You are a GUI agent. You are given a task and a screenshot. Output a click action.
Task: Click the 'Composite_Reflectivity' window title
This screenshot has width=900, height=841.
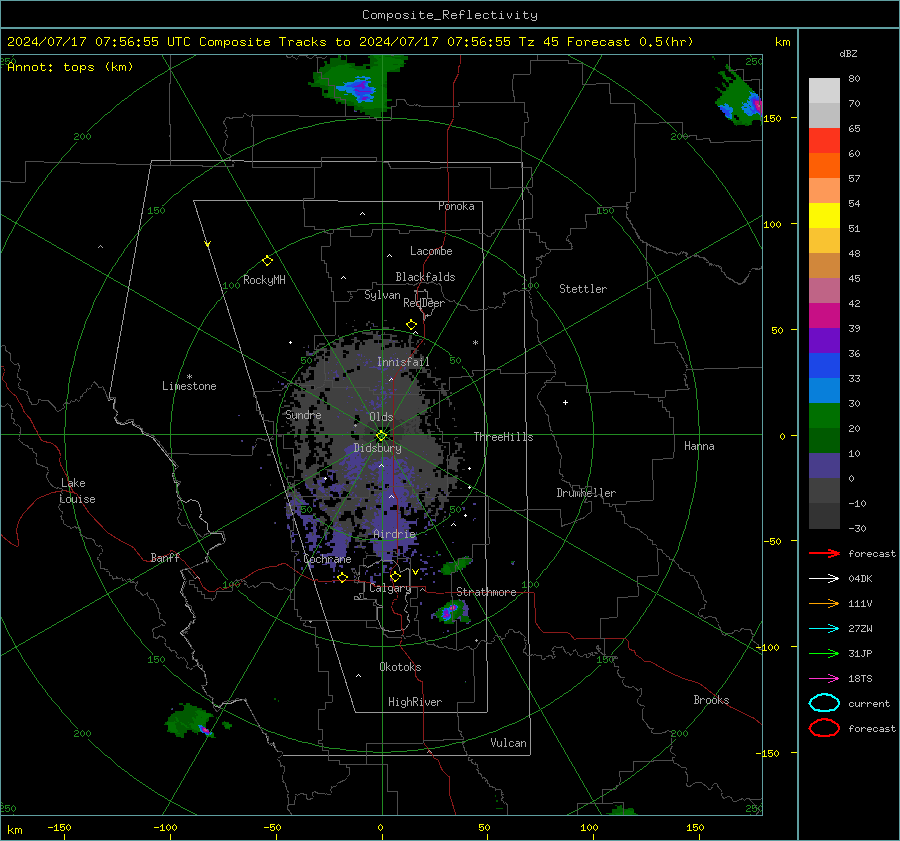[x=449, y=15]
